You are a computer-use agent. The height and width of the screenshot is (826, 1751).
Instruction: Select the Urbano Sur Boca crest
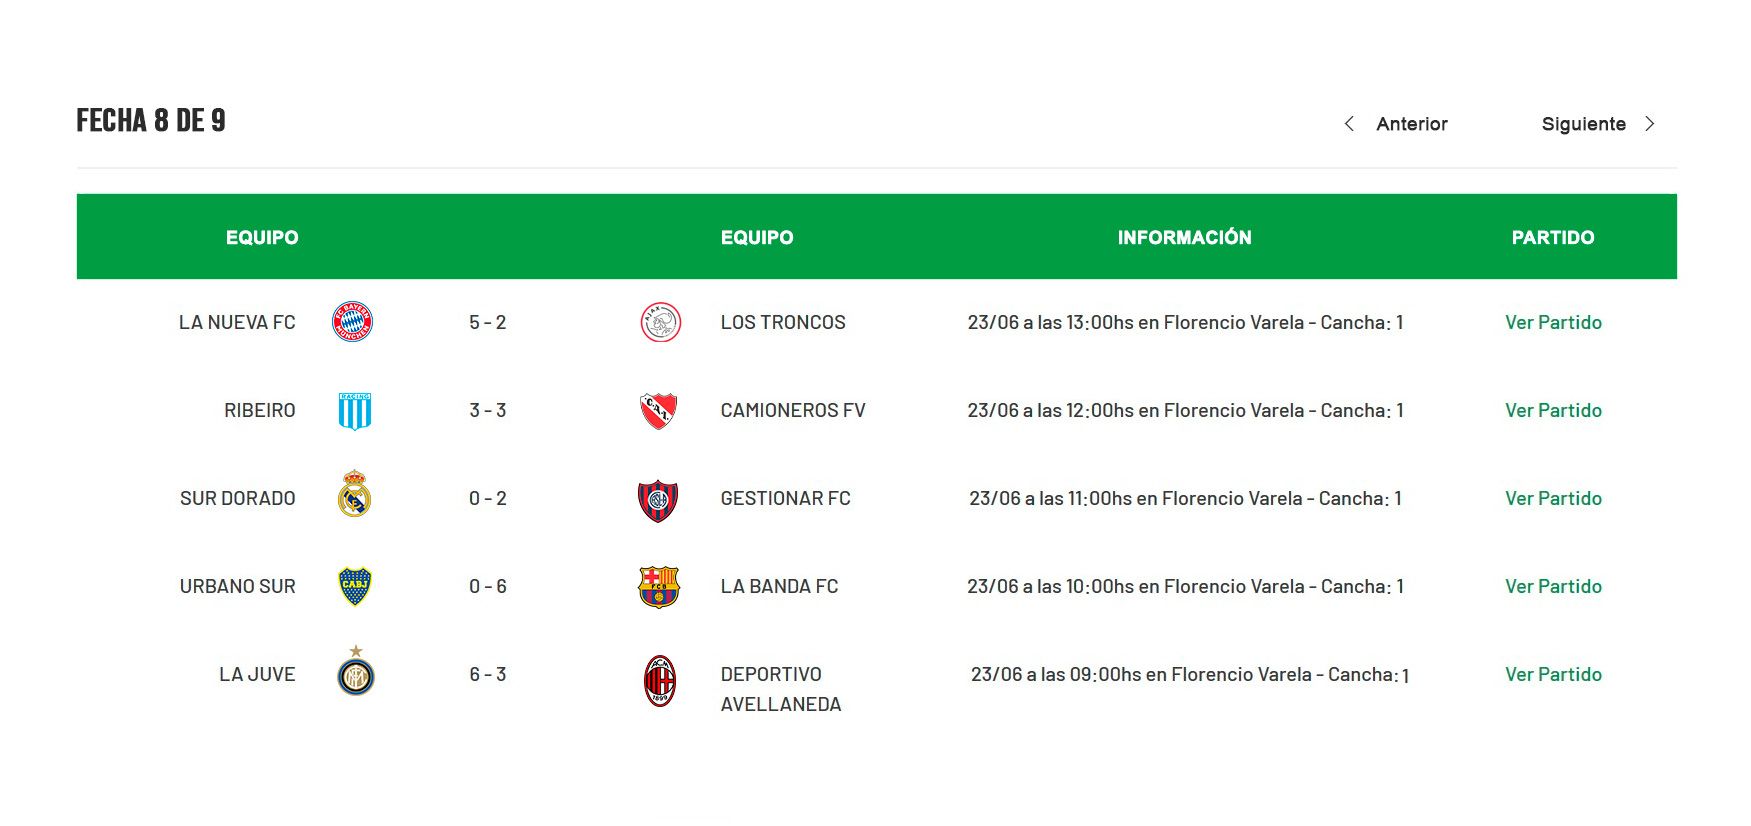(x=355, y=587)
